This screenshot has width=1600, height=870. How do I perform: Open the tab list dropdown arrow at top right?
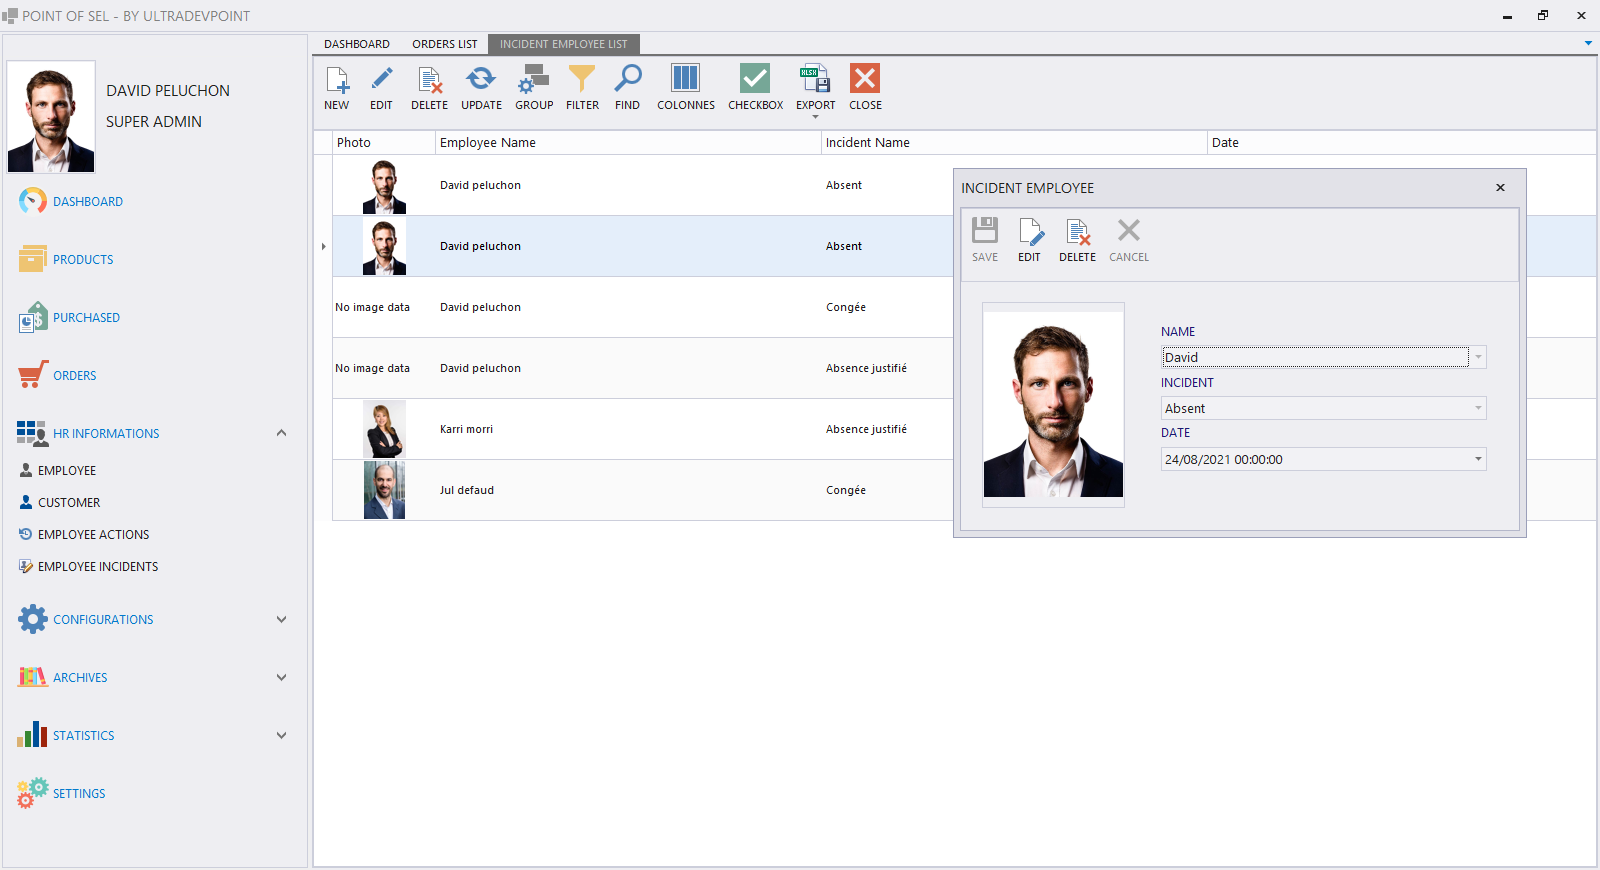click(x=1588, y=43)
